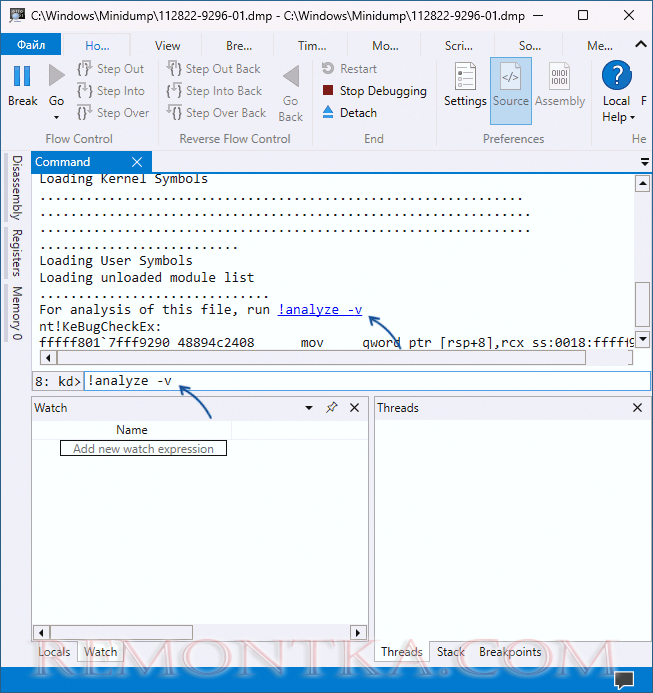653x693 pixels.
Task: Open the Source ribbon tab
Action: click(x=530, y=46)
